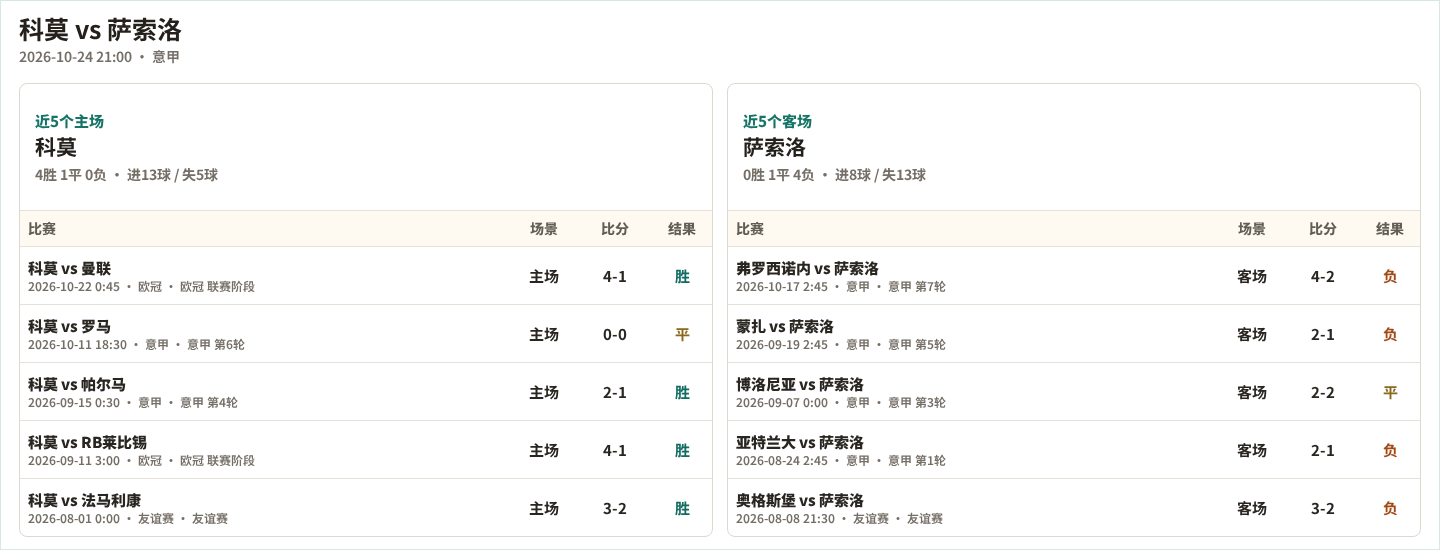Click the date line 2026-09-11 3:00 欧冠
The width and height of the screenshot is (1440, 550).
[141, 461]
